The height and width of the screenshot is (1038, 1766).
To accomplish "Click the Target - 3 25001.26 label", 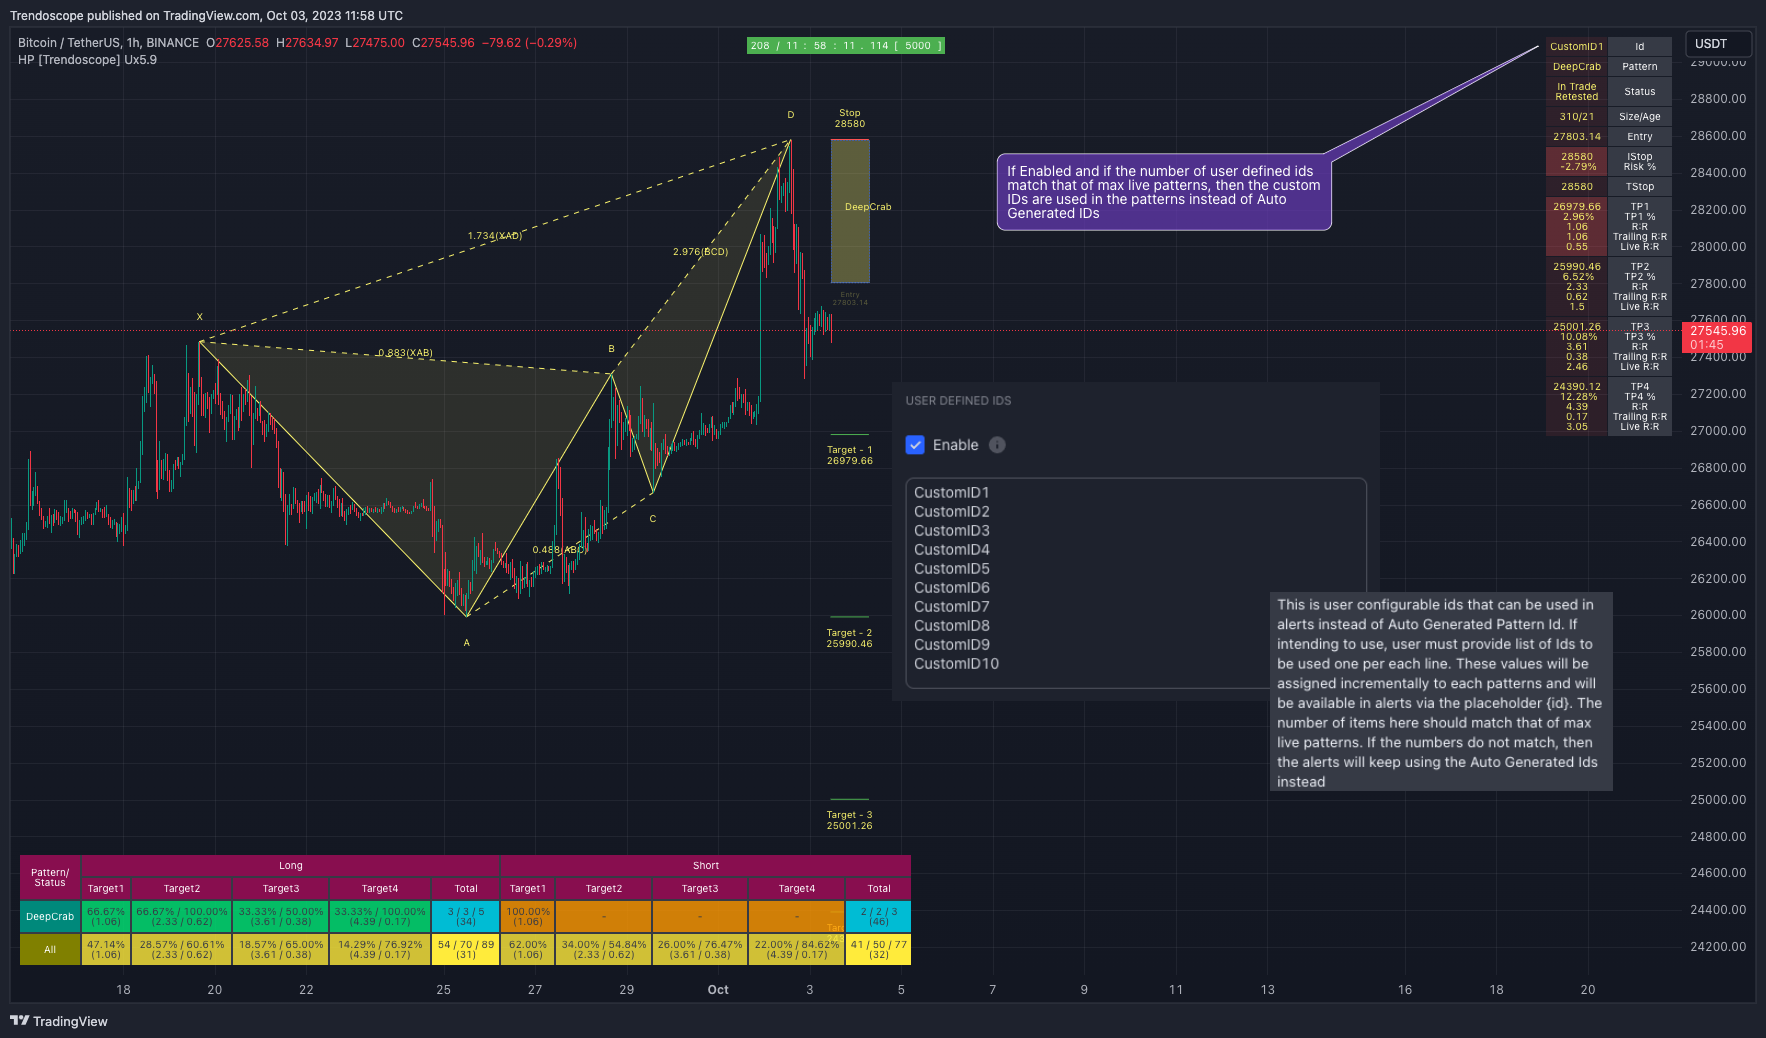I will point(849,821).
